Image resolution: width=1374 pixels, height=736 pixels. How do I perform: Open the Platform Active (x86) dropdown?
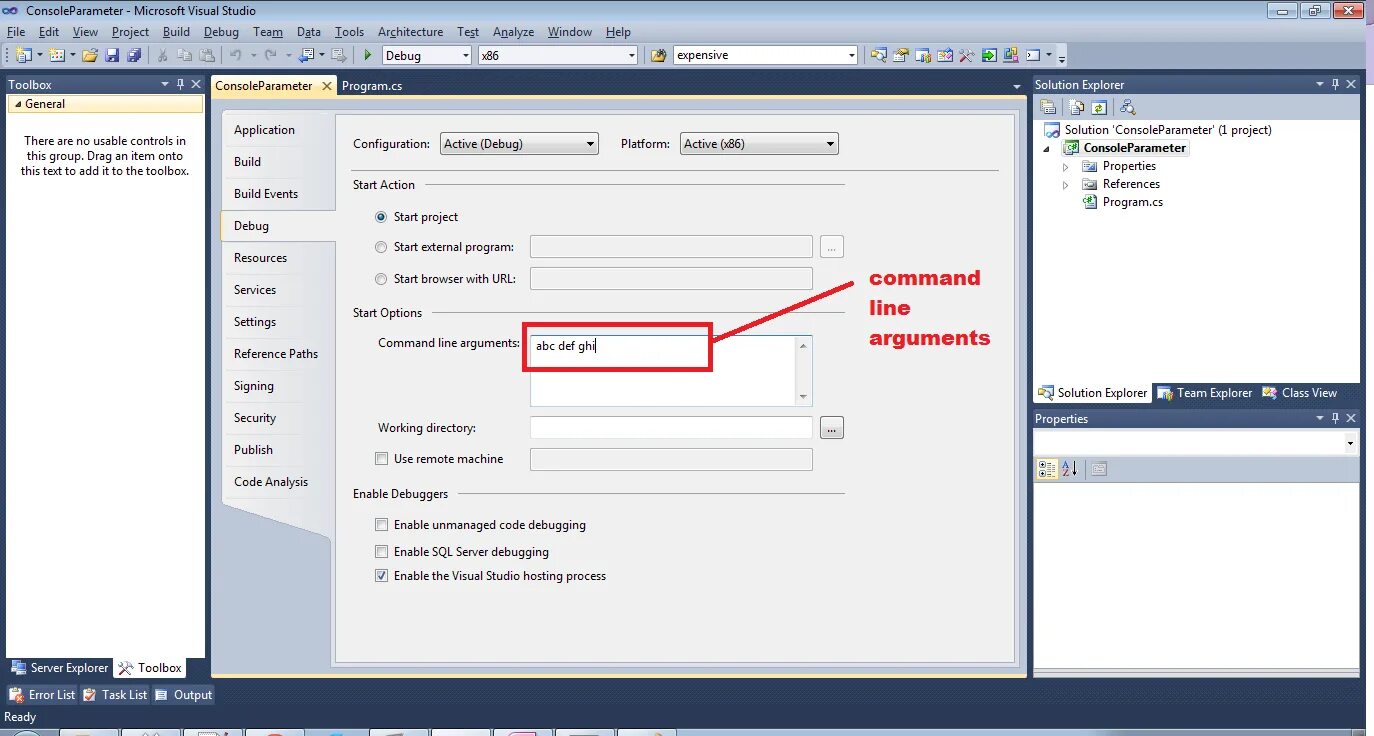click(x=759, y=144)
